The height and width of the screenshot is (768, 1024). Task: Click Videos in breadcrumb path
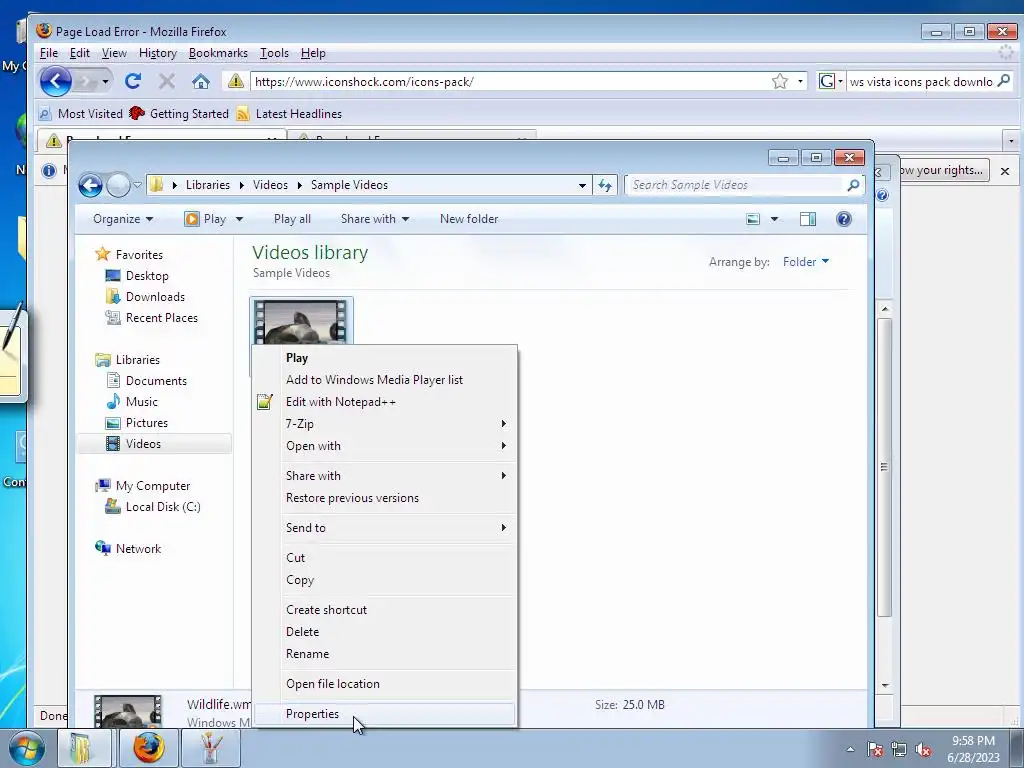pyautogui.click(x=270, y=185)
